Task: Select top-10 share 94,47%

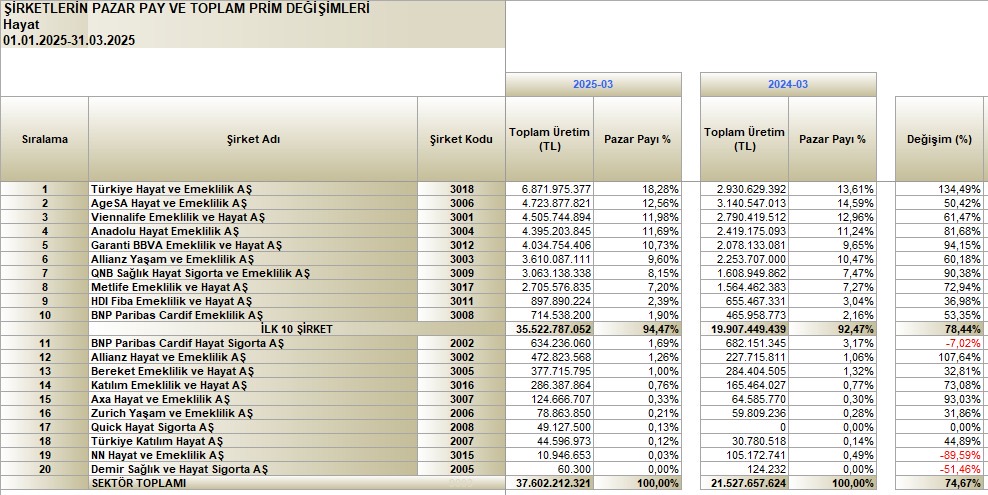Action: coord(638,329)
